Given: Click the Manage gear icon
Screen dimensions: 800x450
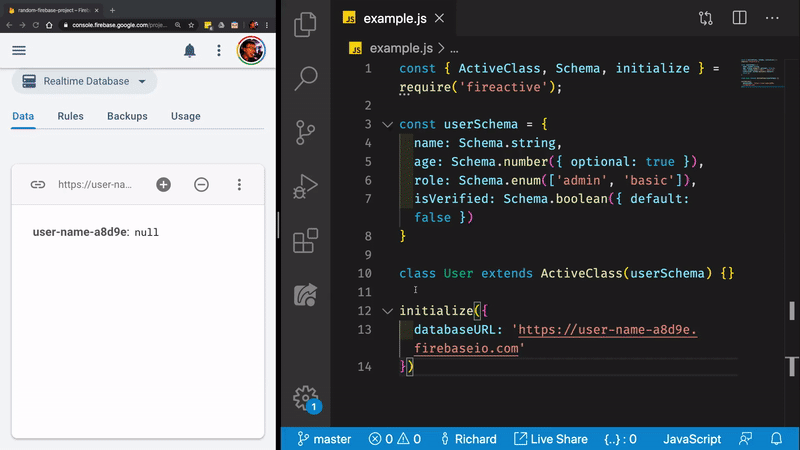Looking at the screenshot, I should coord(306,397).
